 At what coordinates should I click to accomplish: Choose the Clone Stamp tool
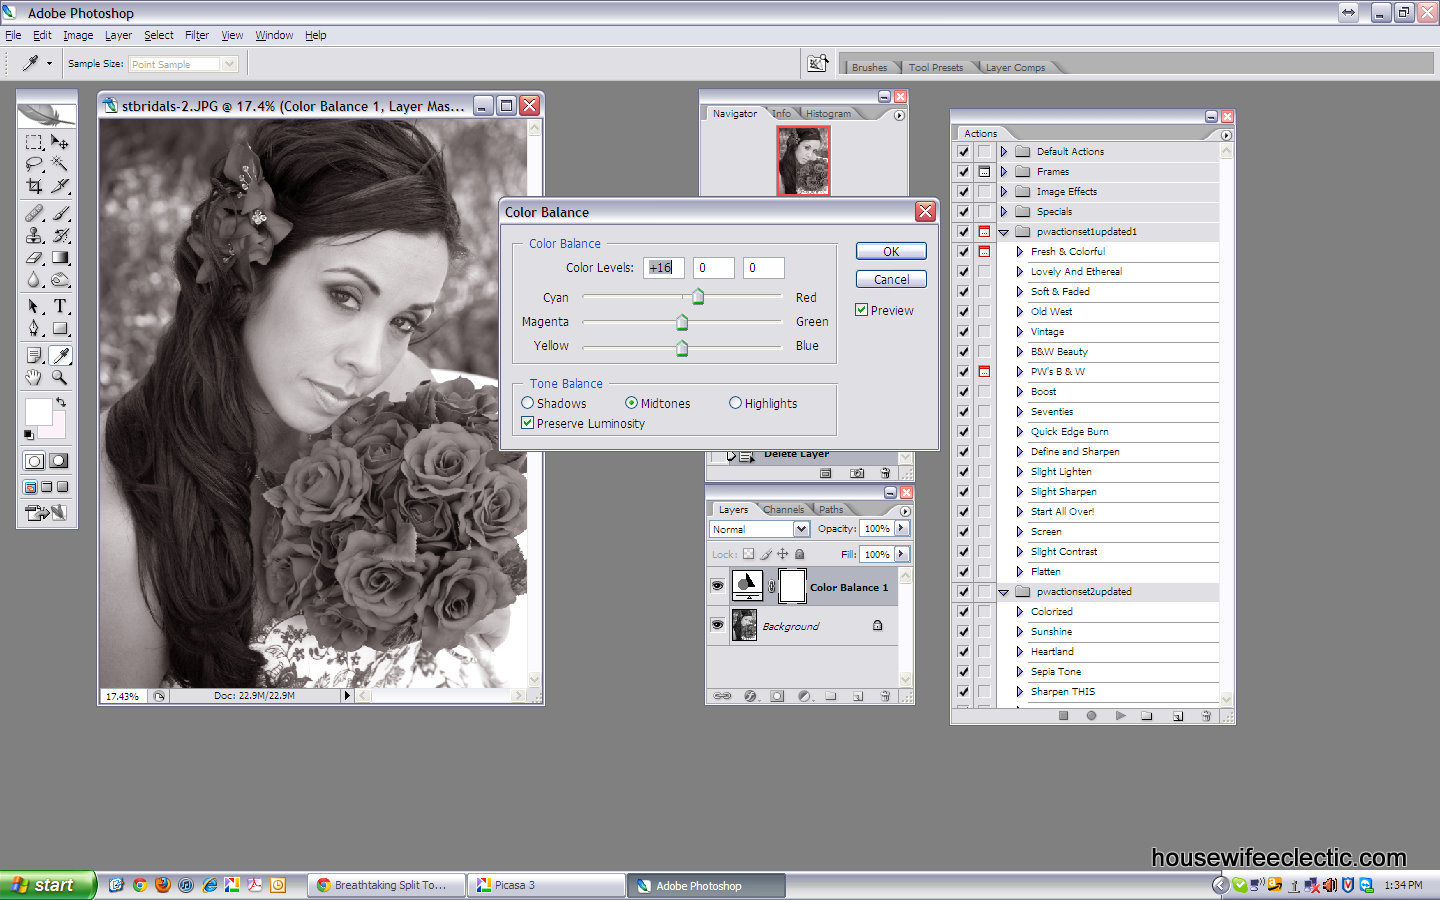[x=34, y=236]
